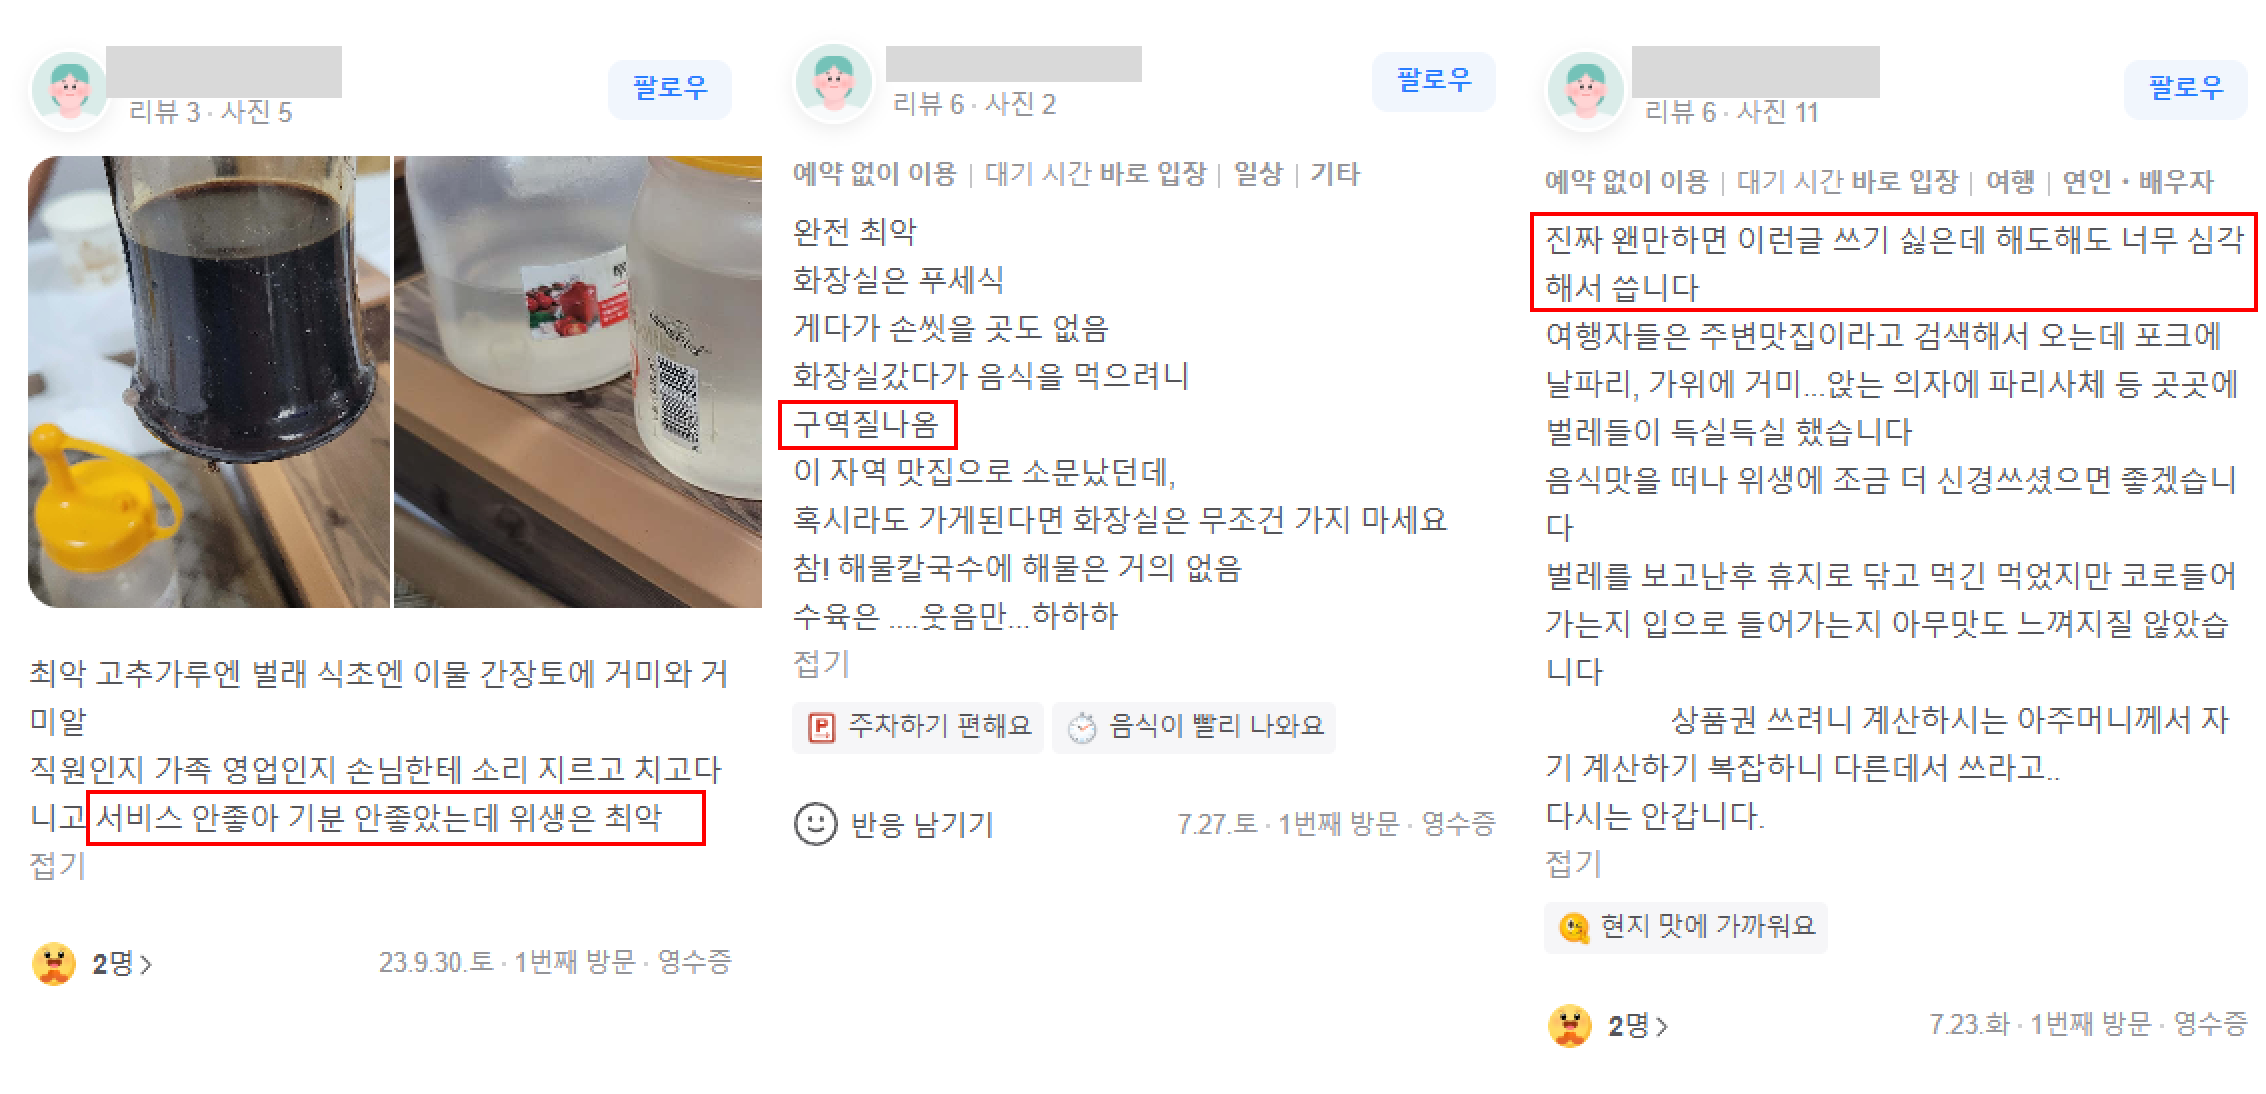Expand the first review's 2명 reactions list
2266x1094 pixels.
tap(122, 964)
